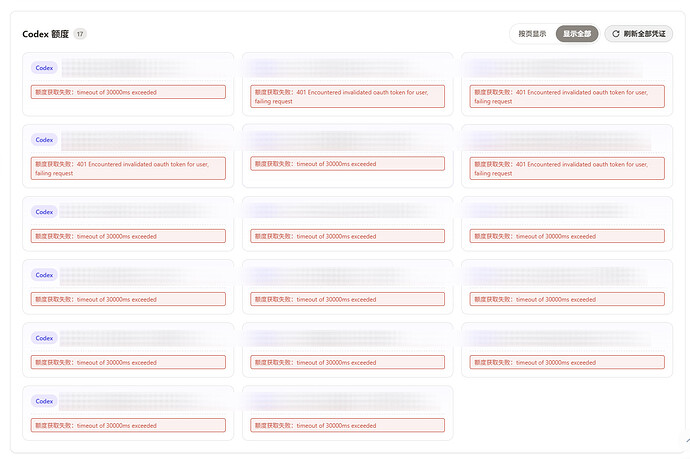Click 401 oauth error message beside Codex tag

[128, 169]
